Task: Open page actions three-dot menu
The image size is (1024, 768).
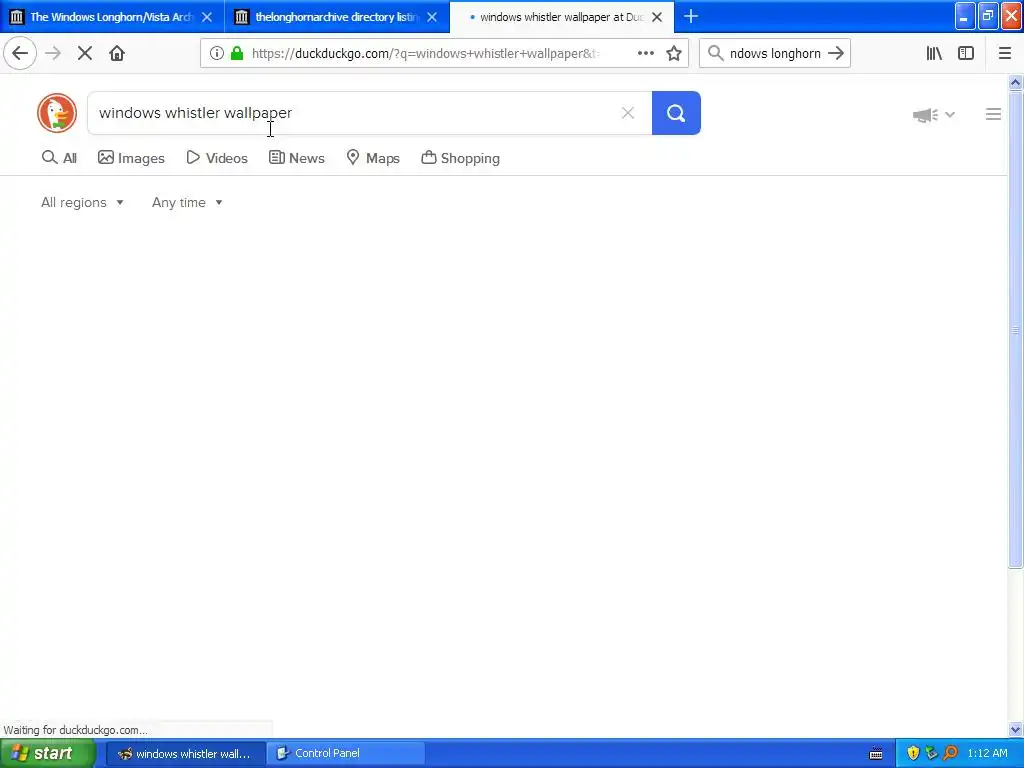Action: 645,54
